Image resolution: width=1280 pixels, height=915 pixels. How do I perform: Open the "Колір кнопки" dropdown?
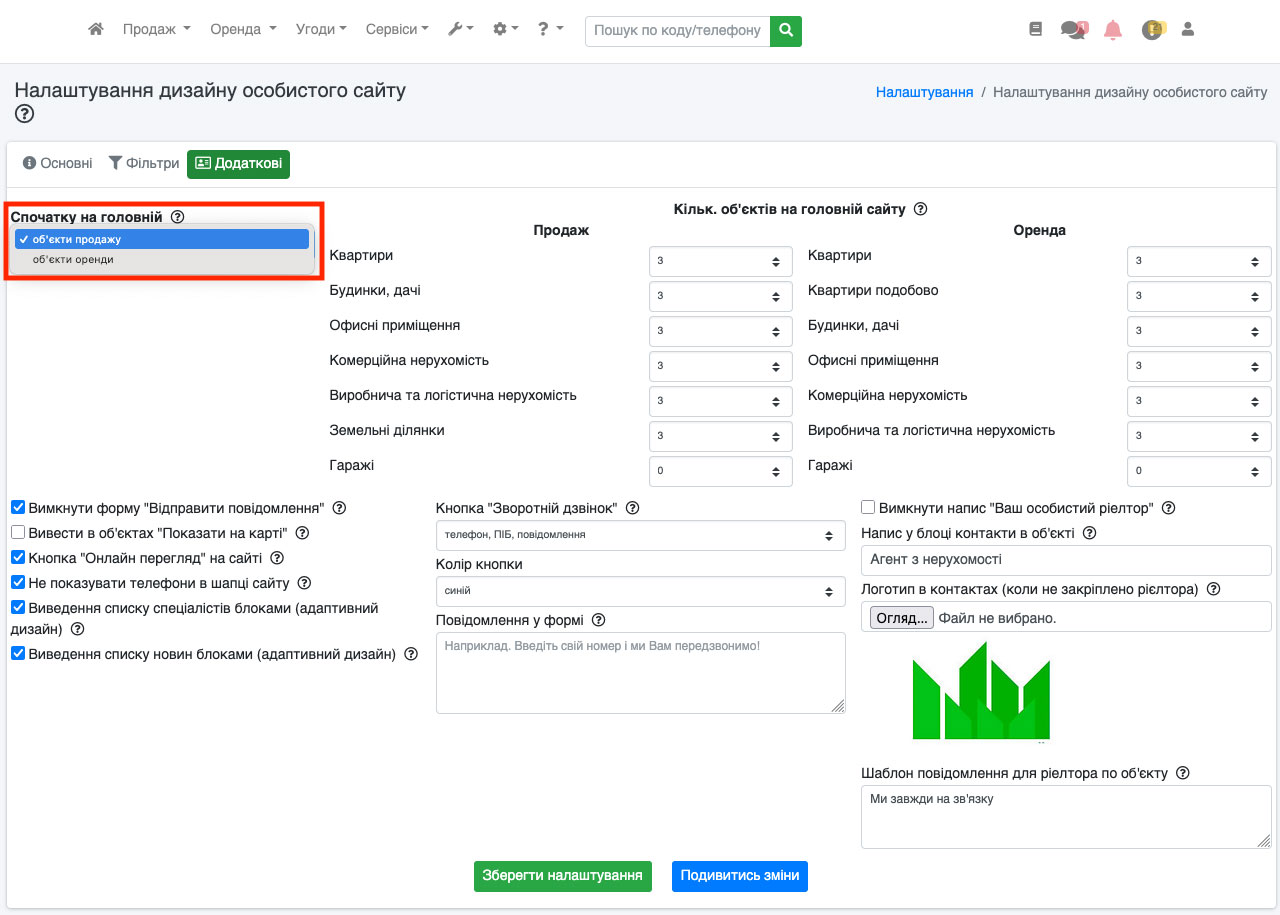(640, 591)
